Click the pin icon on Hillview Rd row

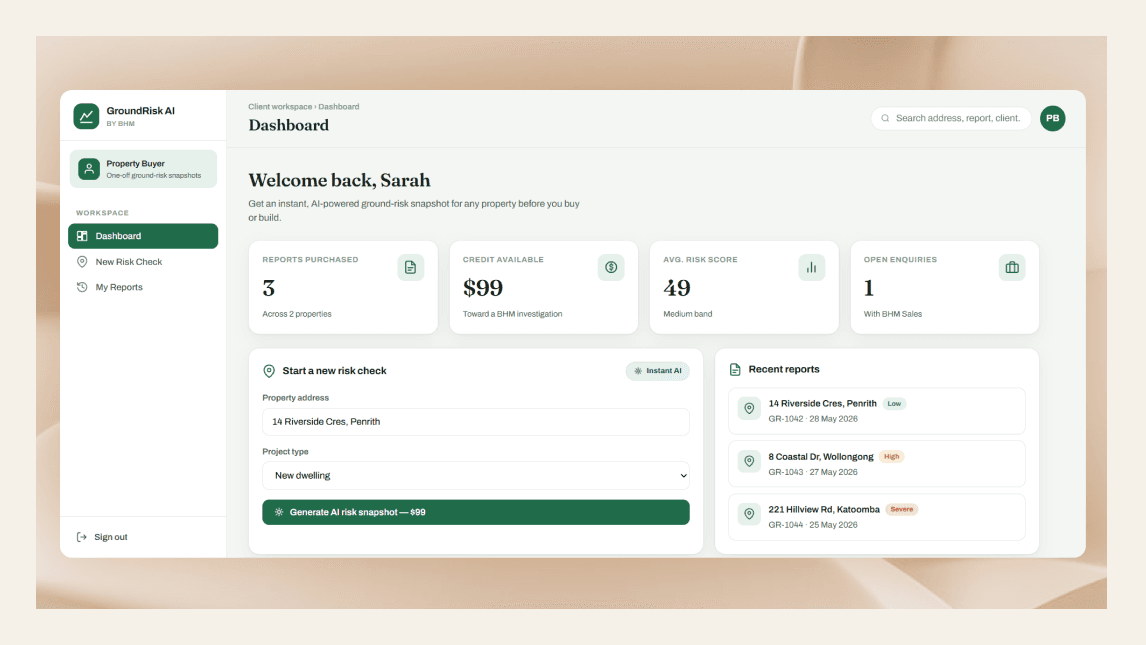pos(749,514)
